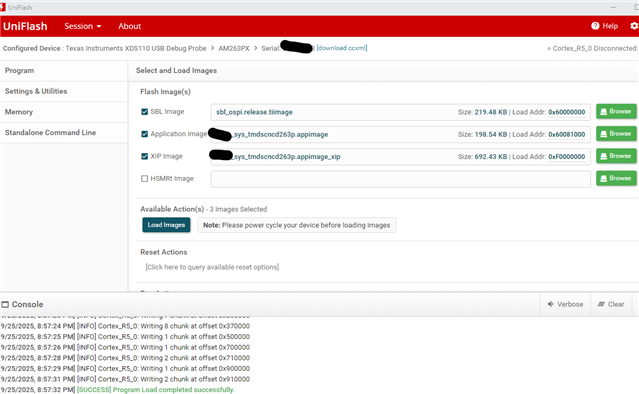The width and height of the screenshot is (639, 394).
Task: Click the UniFlash logo title
Action: pos(25,26)
